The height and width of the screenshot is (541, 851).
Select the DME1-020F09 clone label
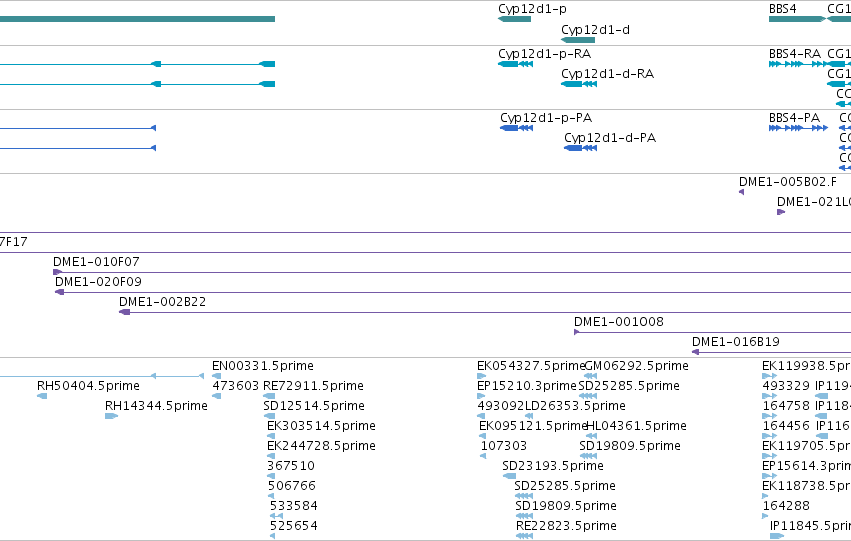[x=98, y=282]
